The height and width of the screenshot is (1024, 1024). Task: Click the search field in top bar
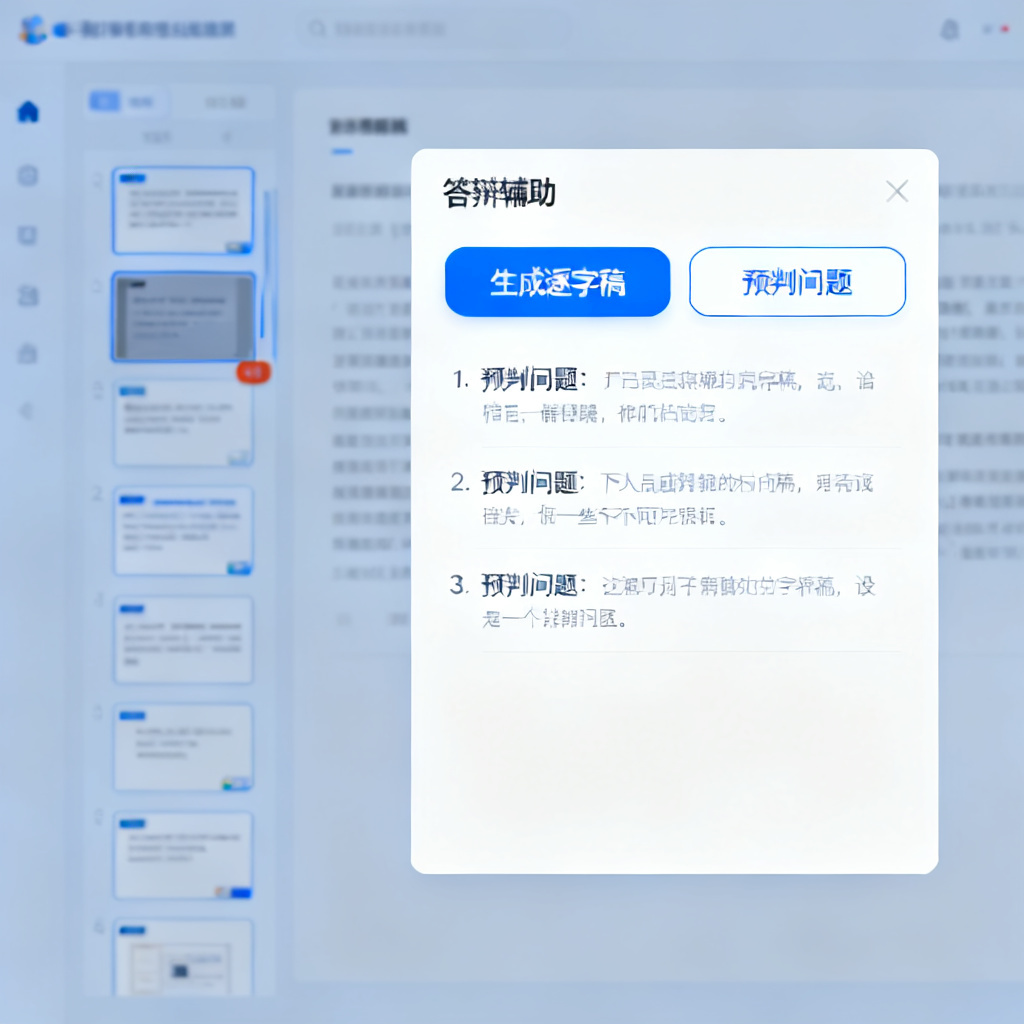pos(434,29)
